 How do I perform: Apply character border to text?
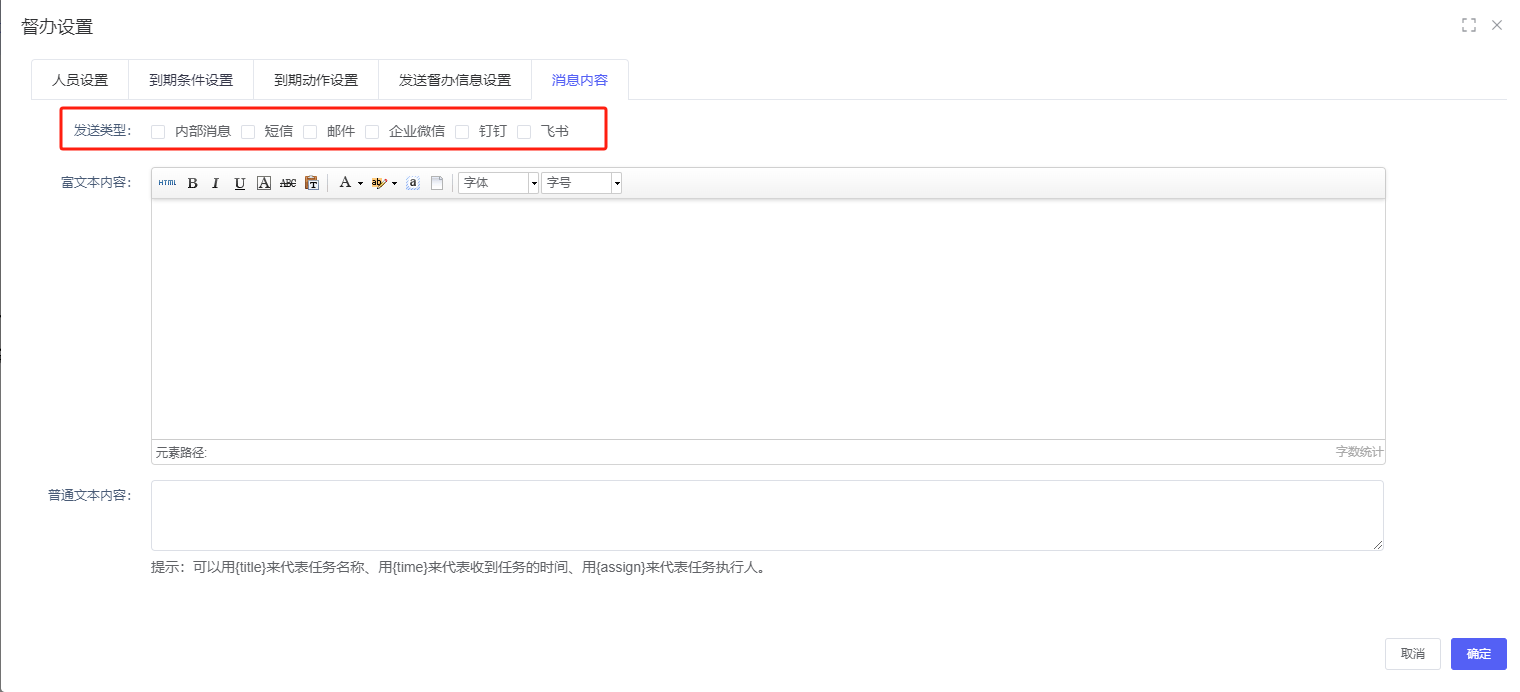pos(264,183)
